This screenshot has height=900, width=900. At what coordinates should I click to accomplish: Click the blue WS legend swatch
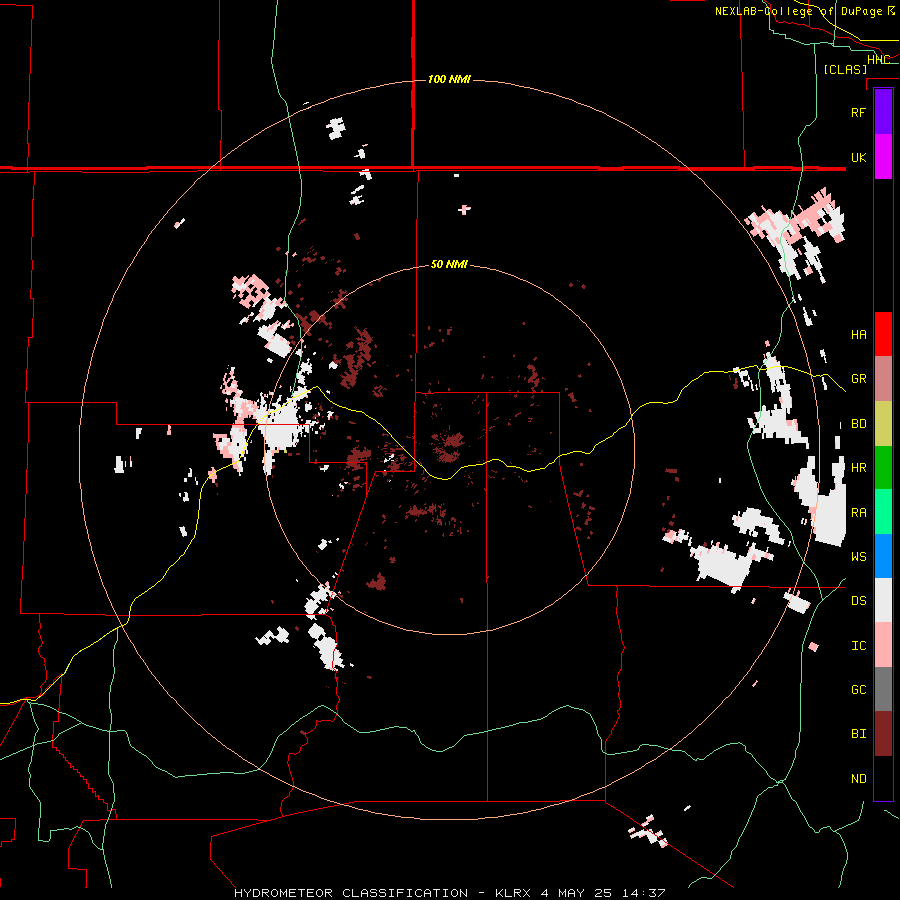pos(883,556)
